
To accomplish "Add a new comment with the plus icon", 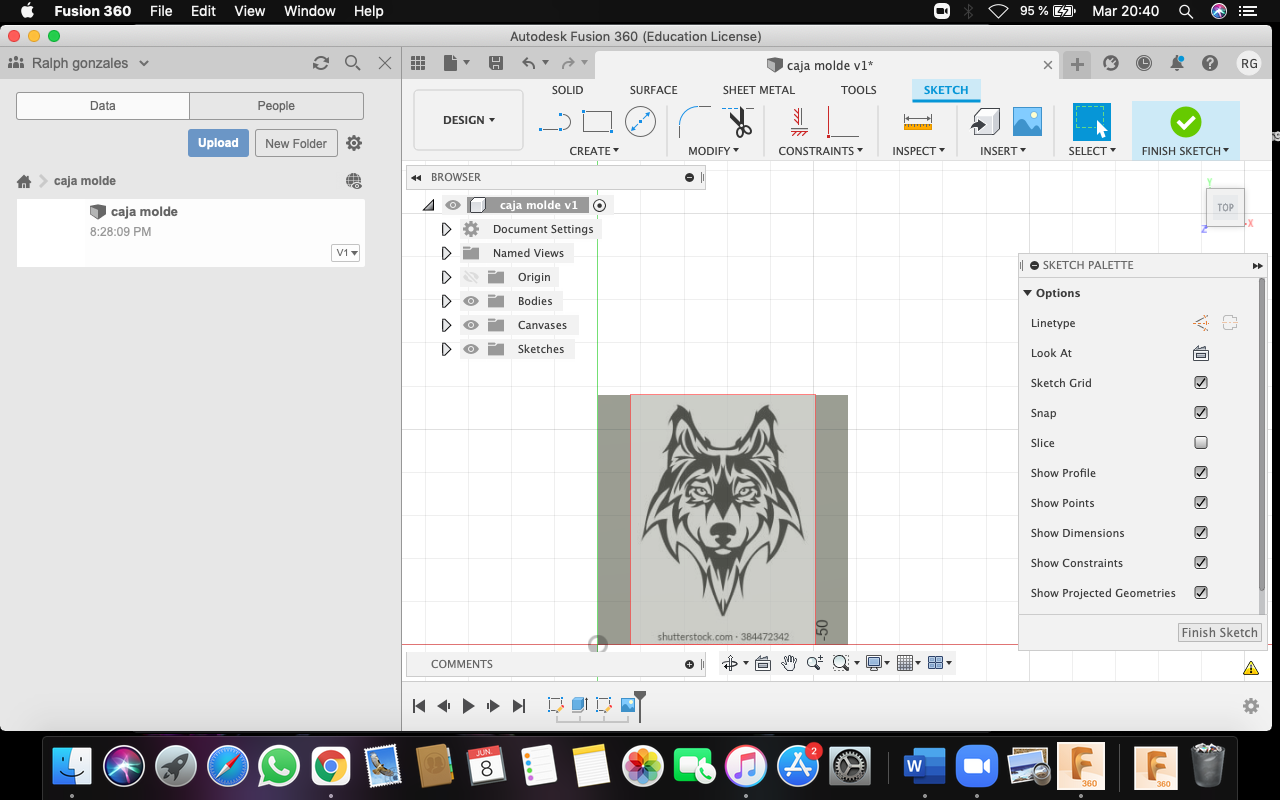I will tap(689, 664).
